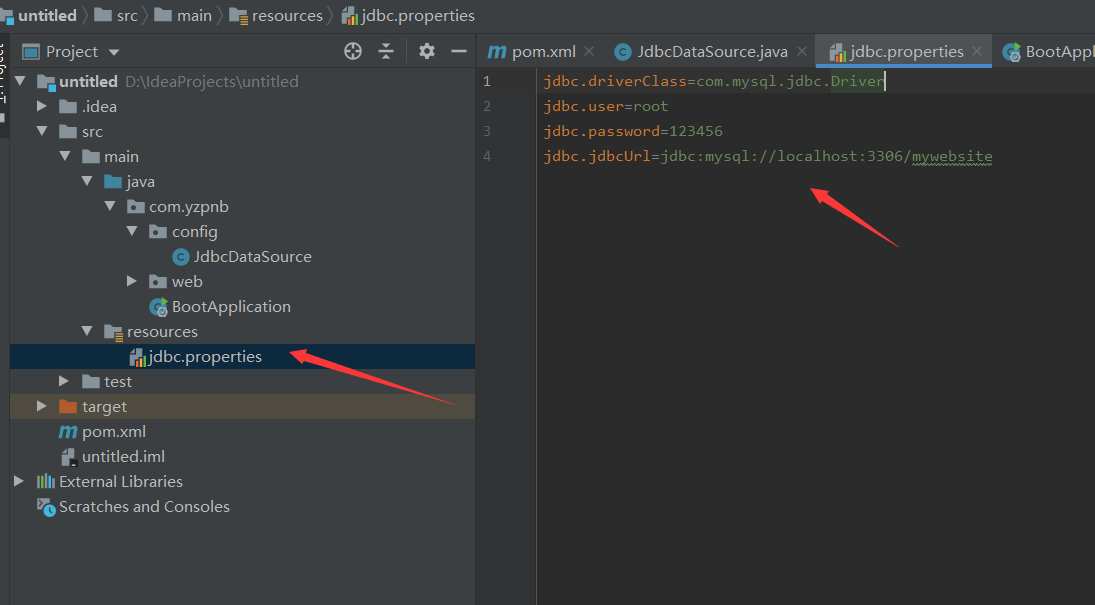Select JdbcDataSource class in project tree
The width and height of the screenshot is (1095, 605).
pos(252,256)
